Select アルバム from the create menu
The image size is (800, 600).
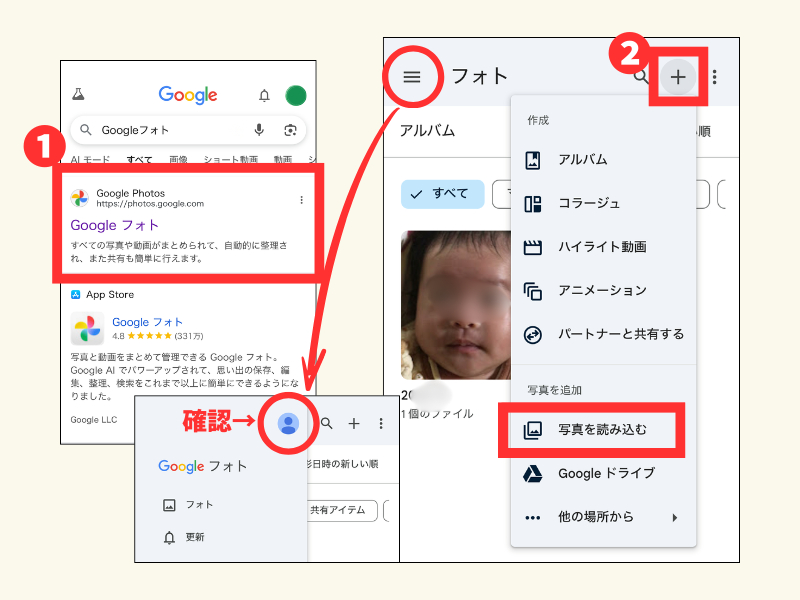click(582, 159)
